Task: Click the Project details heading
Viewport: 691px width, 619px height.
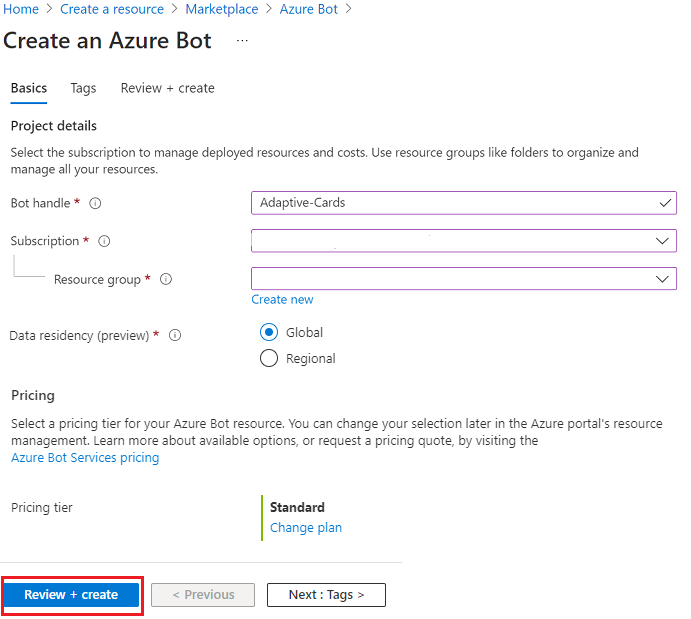Action: coord(54,126)
